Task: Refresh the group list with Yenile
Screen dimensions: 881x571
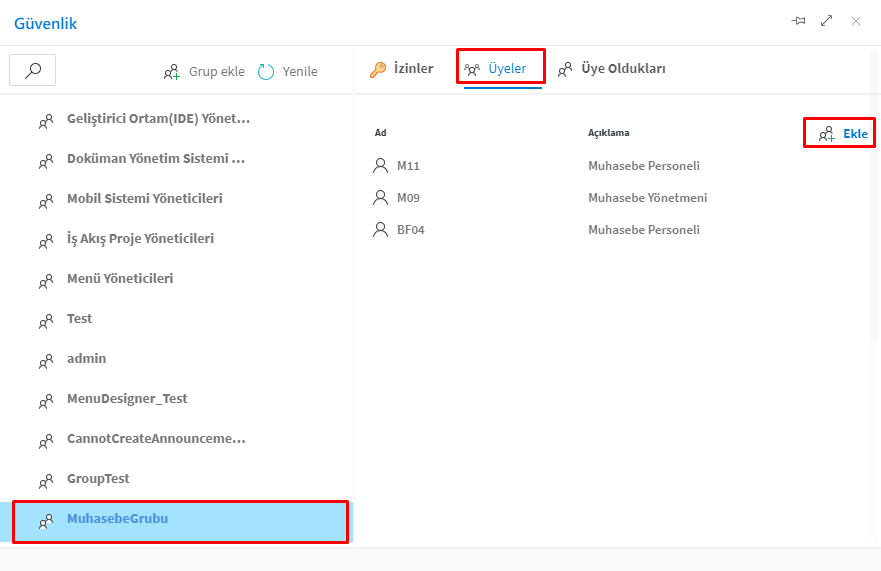Action: point(288,72)
